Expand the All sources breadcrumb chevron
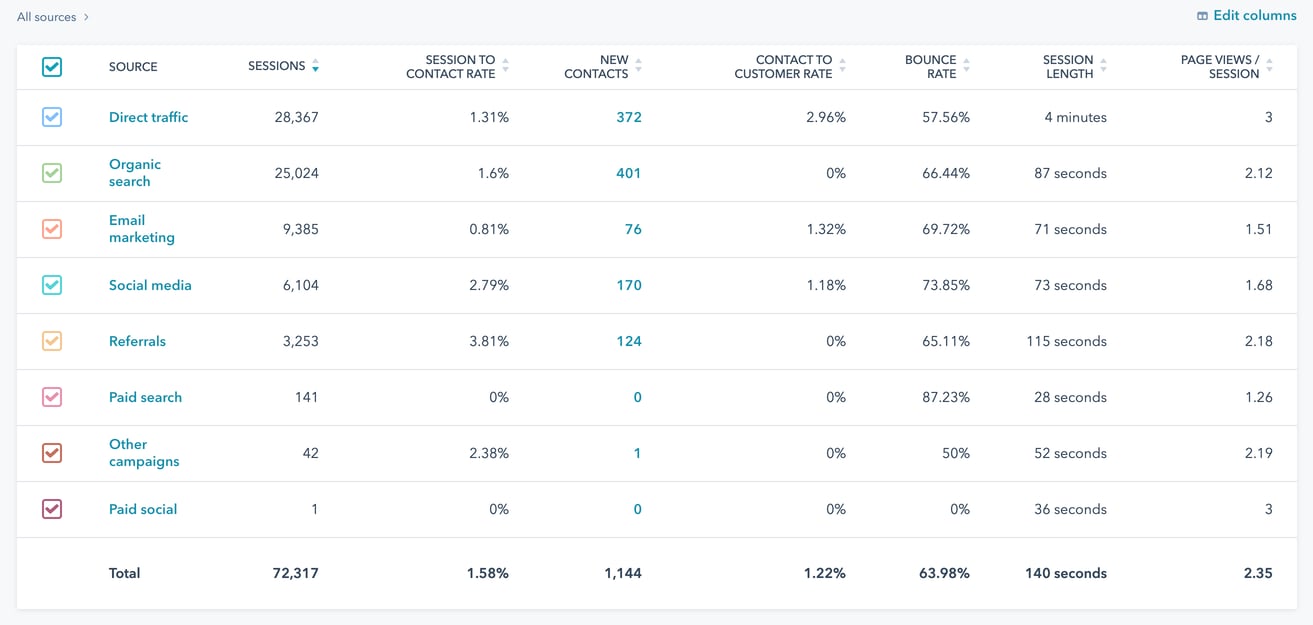Viewport: 1313px width, 625px height. [x=86, y=16]
